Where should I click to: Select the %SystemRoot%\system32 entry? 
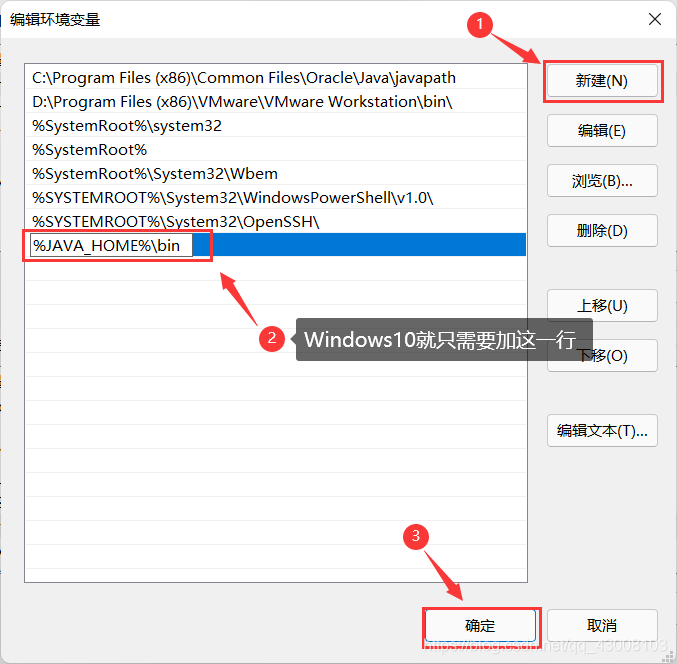(275, 126)
